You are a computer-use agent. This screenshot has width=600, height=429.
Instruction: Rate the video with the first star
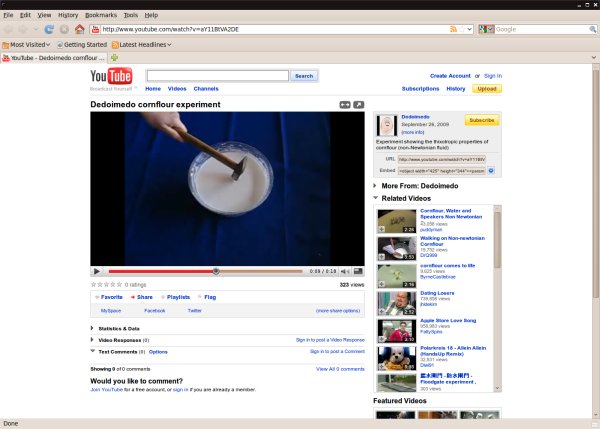click(x=93, y=284)
